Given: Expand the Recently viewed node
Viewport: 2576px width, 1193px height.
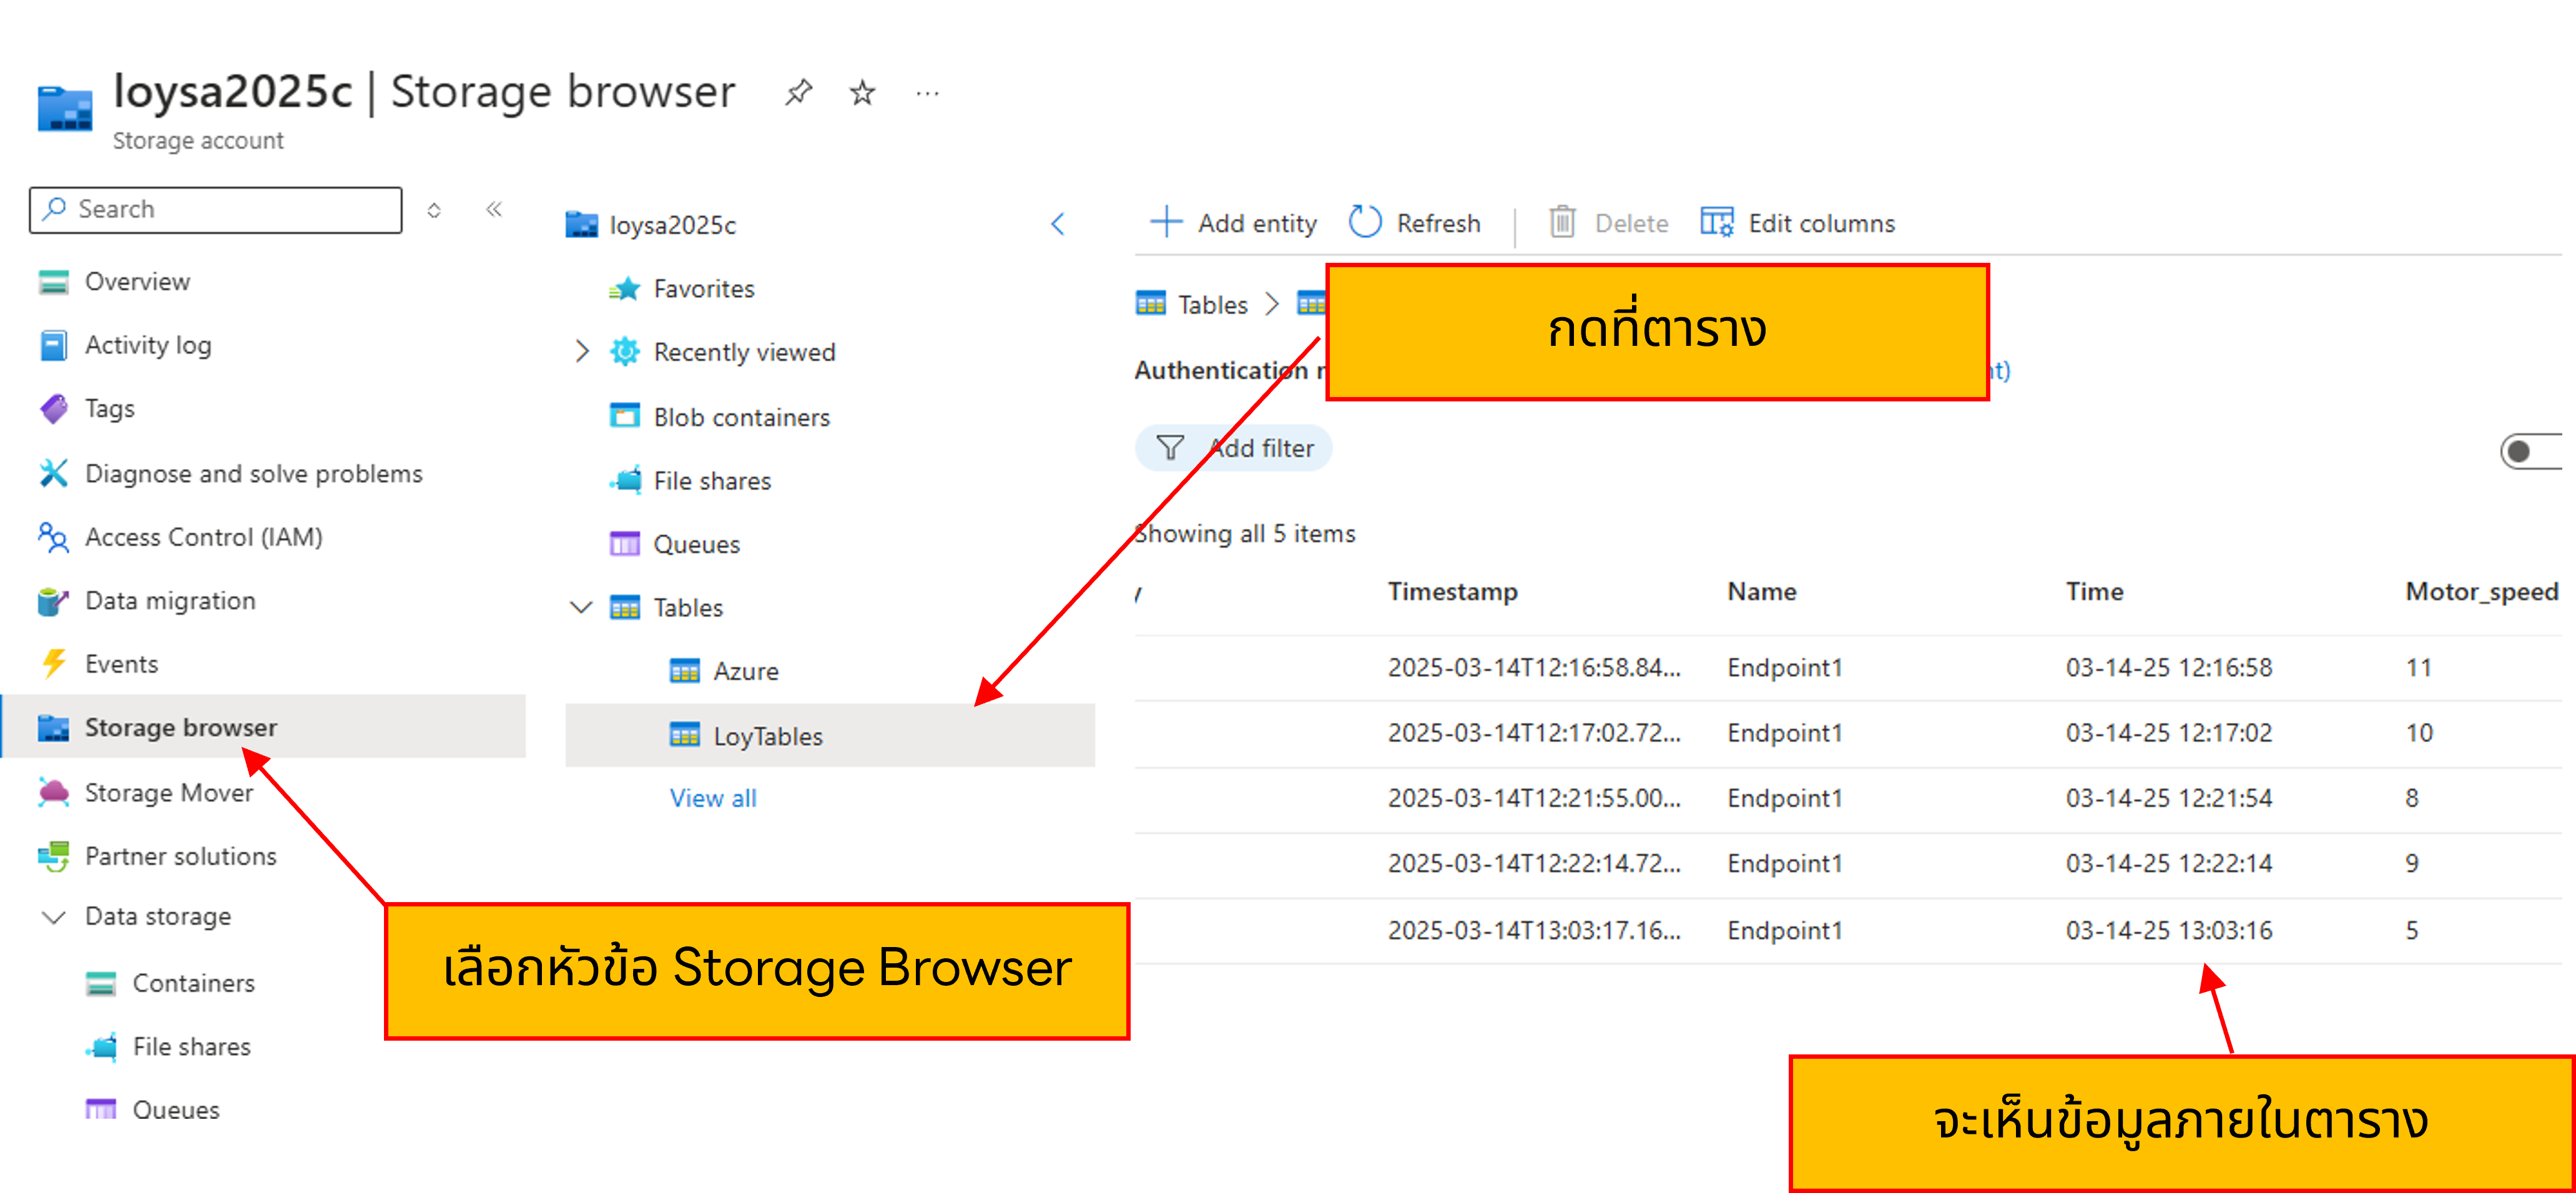Looking at the screenshot, I should tap(582, 352).
